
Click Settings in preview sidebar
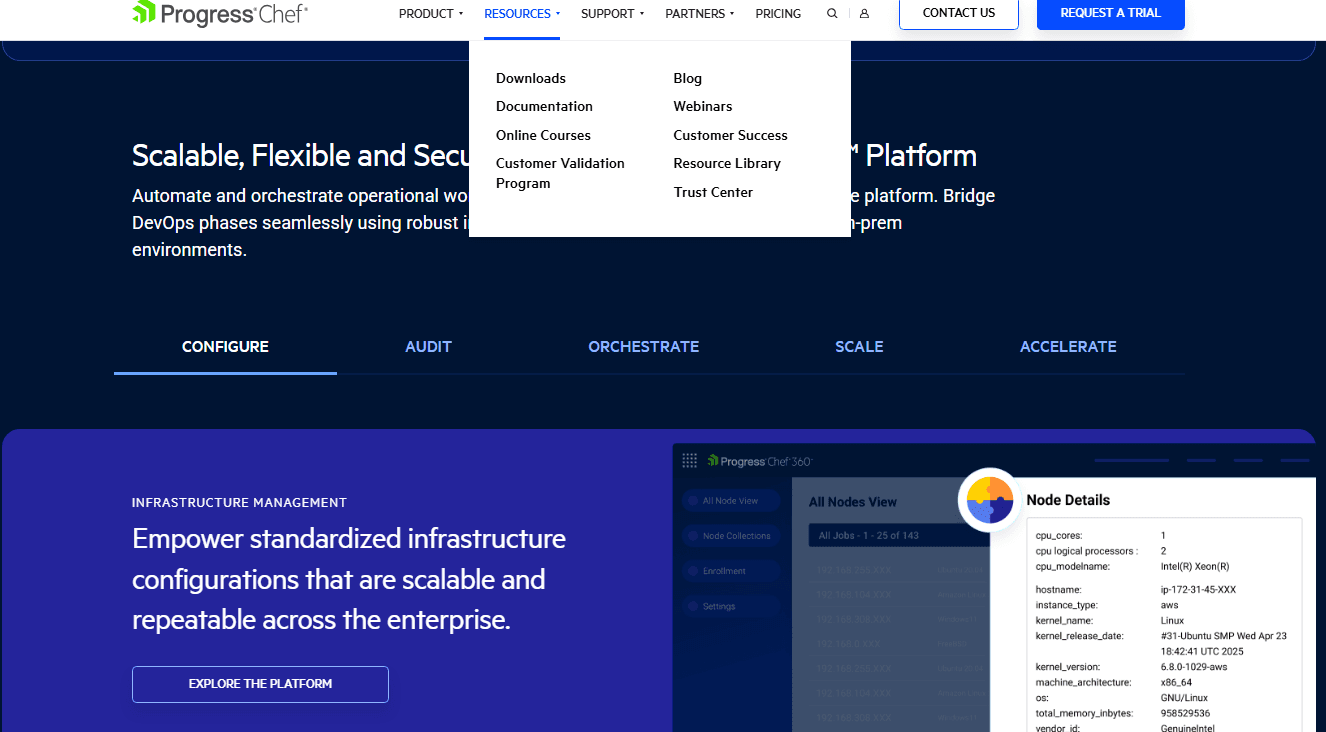[730, 606]
